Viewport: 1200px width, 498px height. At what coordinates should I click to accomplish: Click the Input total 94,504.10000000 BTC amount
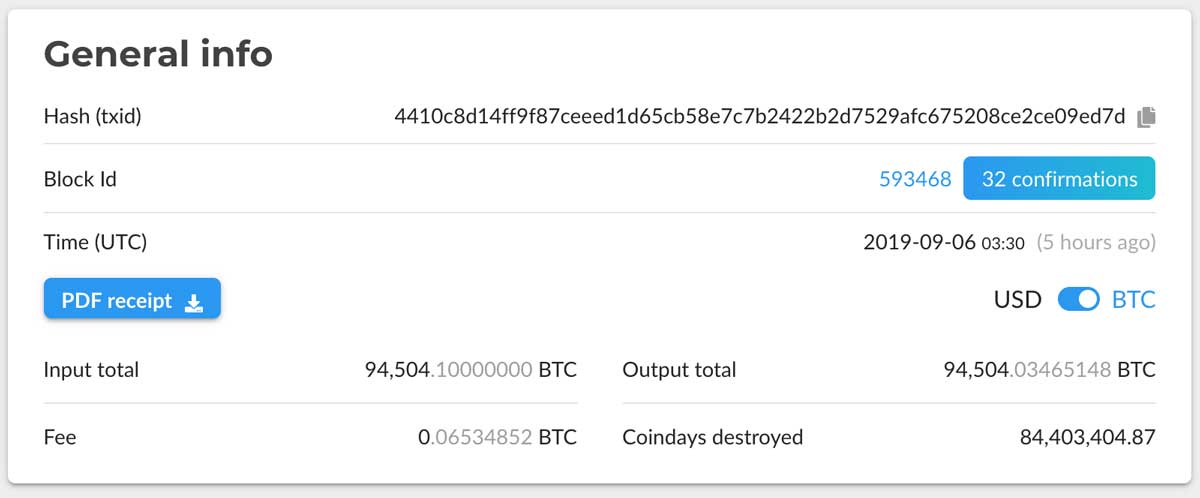pyautogui.click(x=471, y=370)
